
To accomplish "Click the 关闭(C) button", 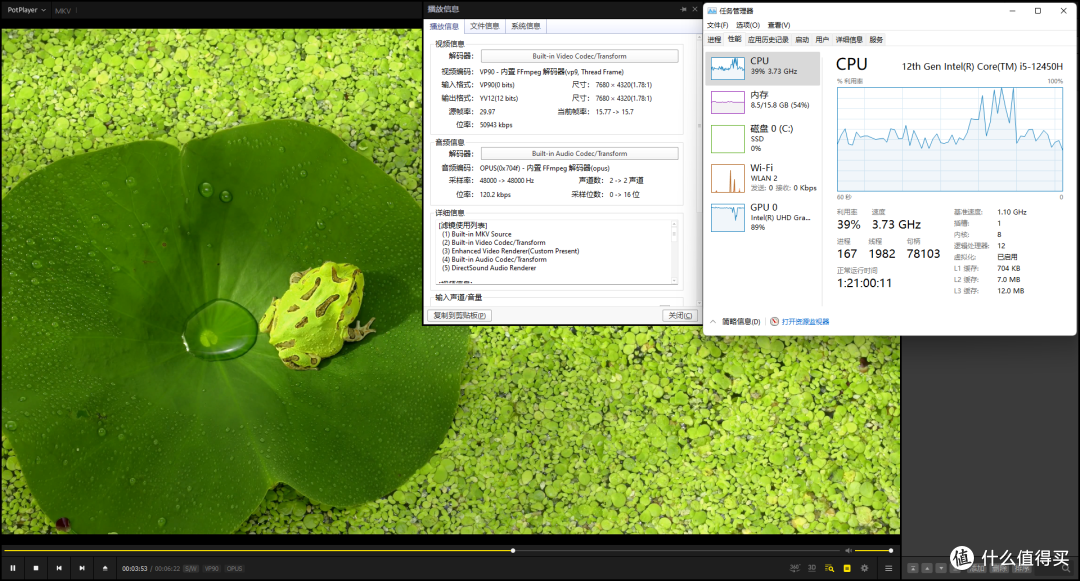I will [680, 315].
